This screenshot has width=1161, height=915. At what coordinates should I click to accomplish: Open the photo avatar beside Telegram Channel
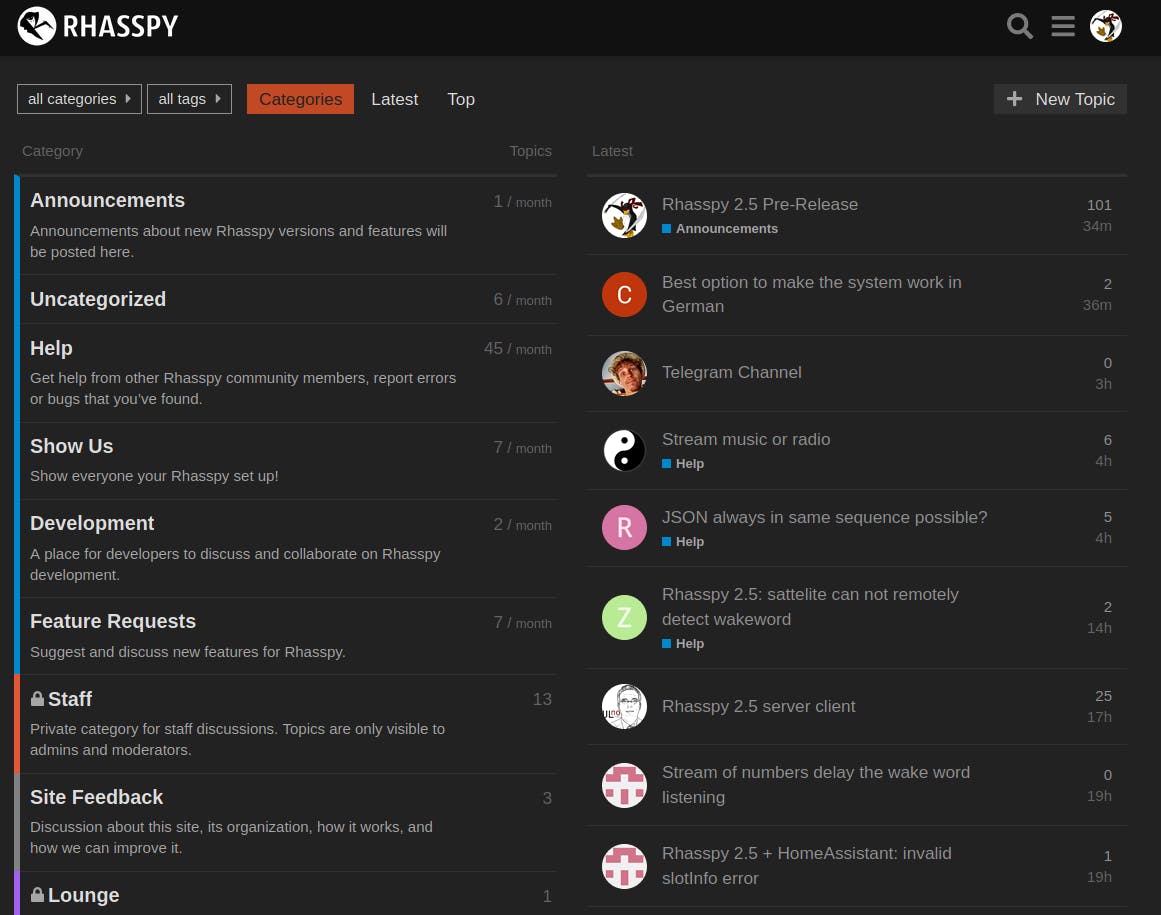[x=624, y=373]
